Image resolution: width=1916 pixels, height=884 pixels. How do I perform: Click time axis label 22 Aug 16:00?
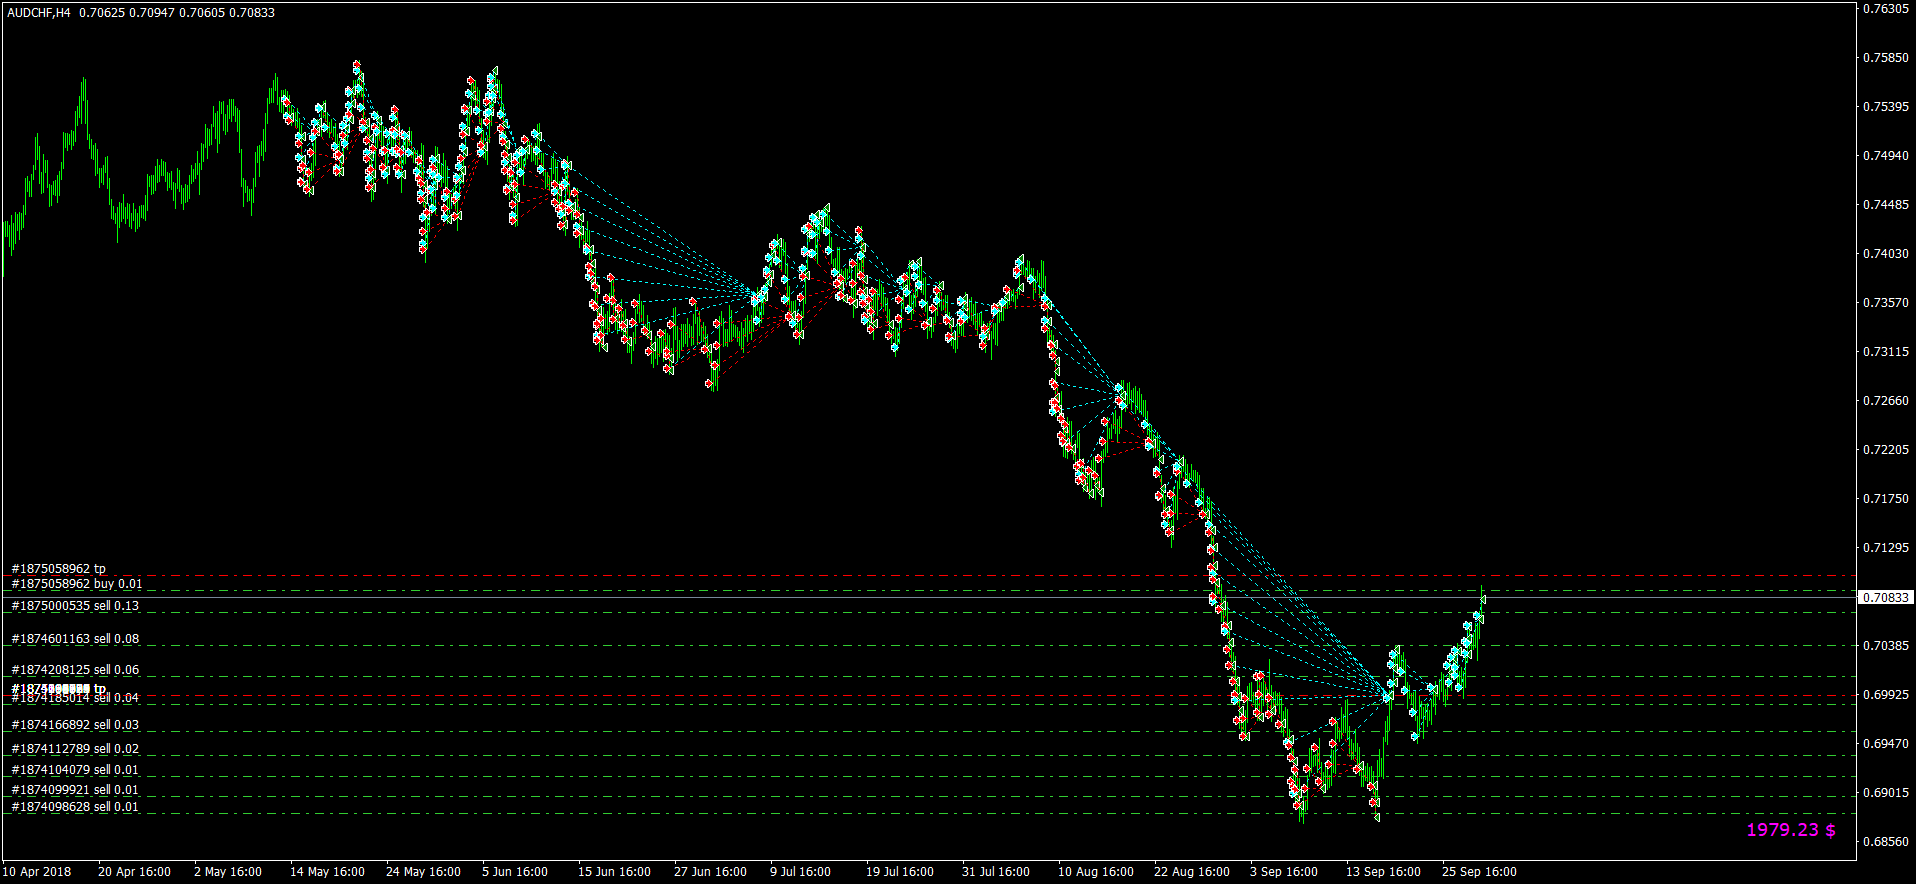click(x=1192, y=872)
